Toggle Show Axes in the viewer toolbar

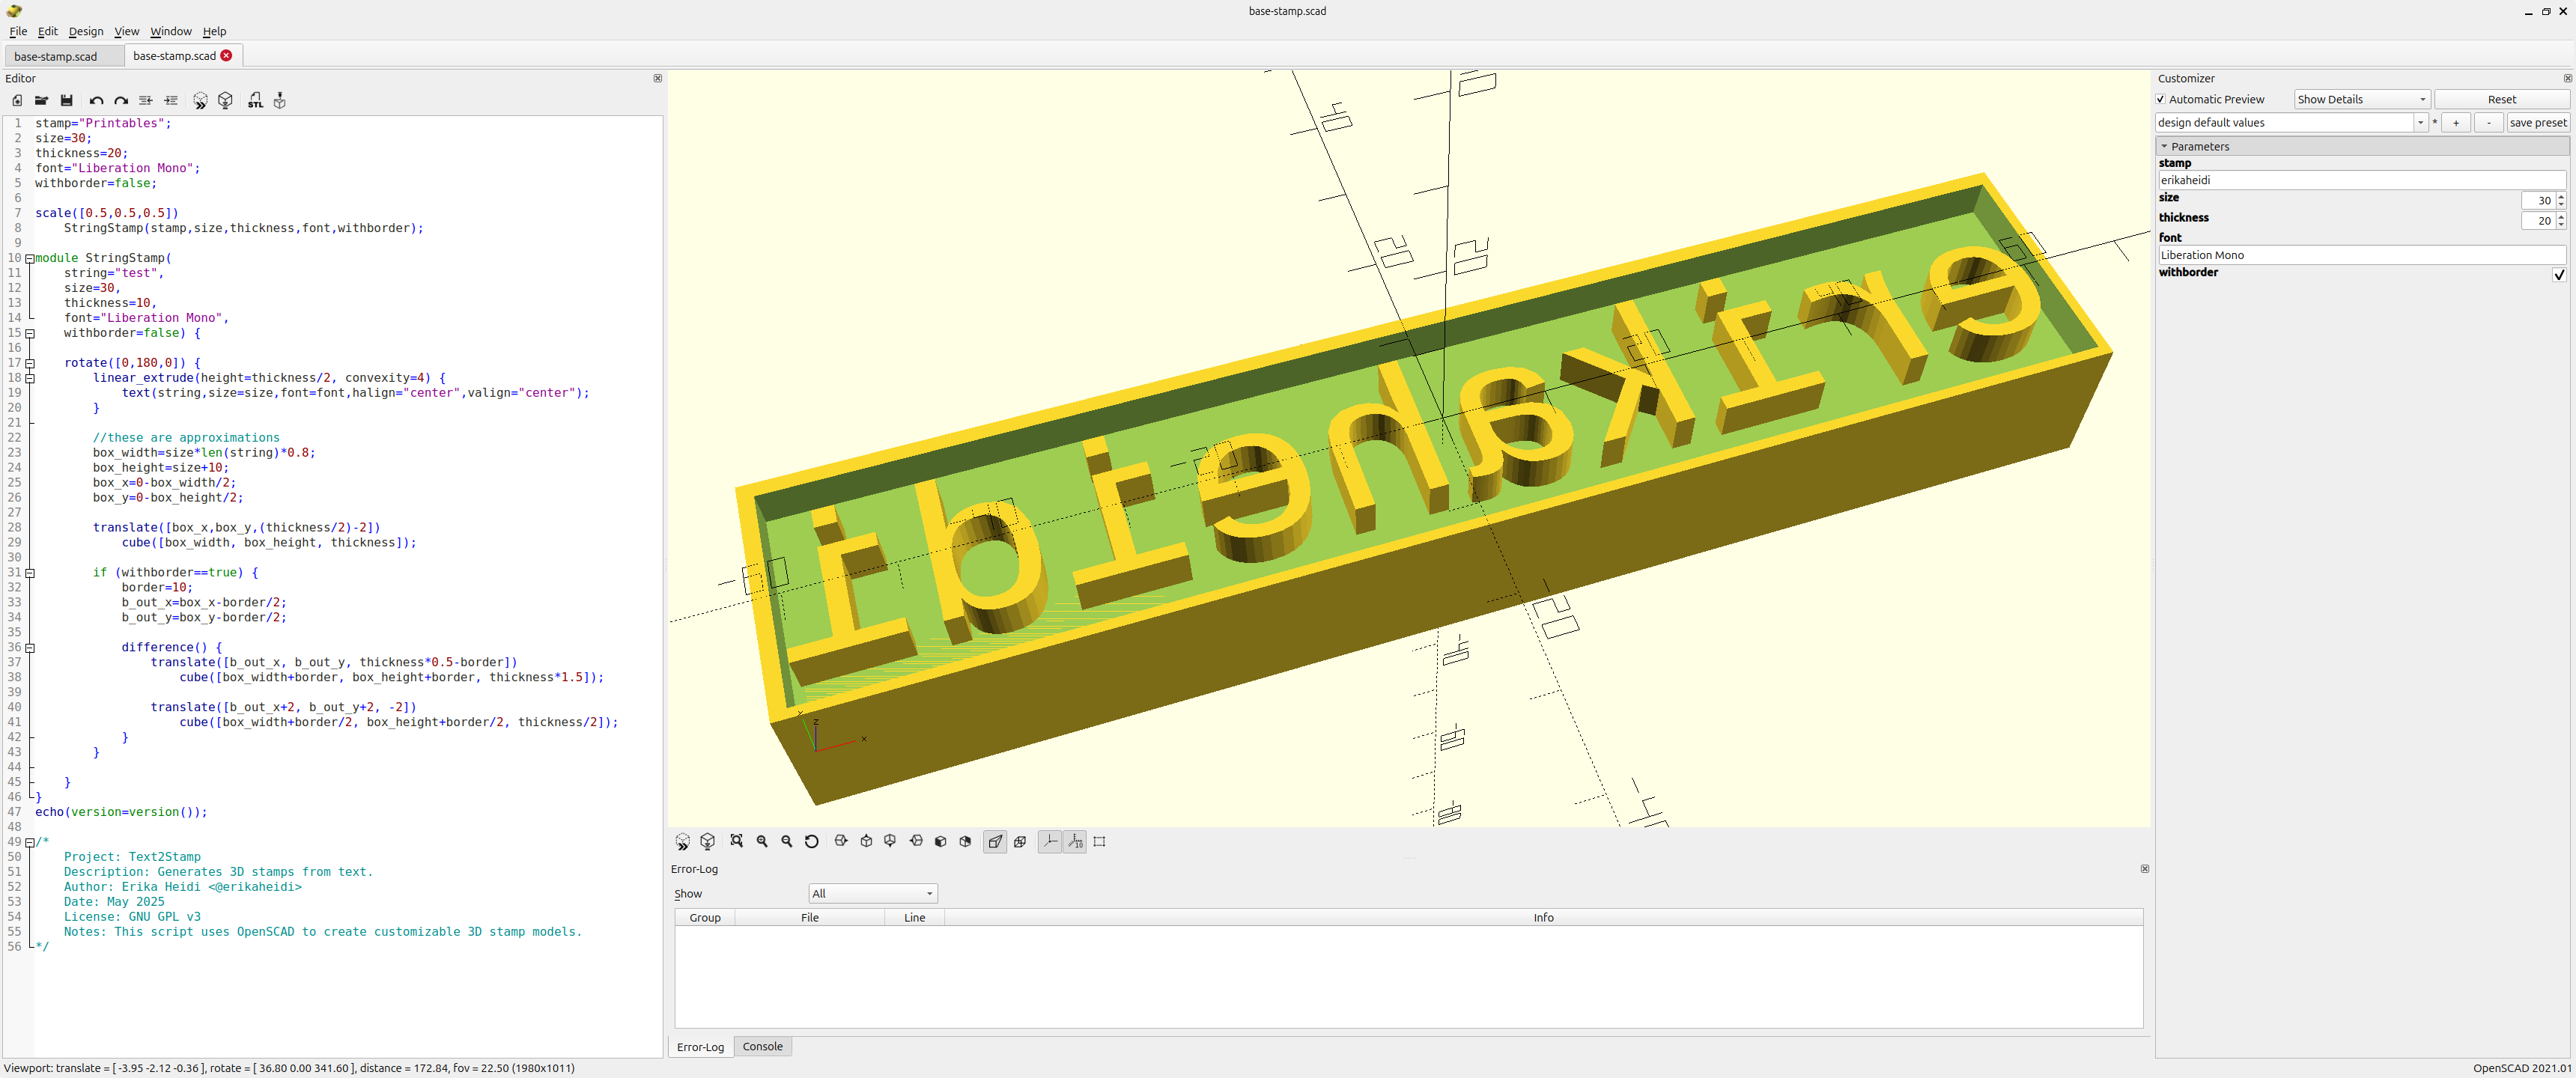pyautogui.click(x=1050, y=841)
